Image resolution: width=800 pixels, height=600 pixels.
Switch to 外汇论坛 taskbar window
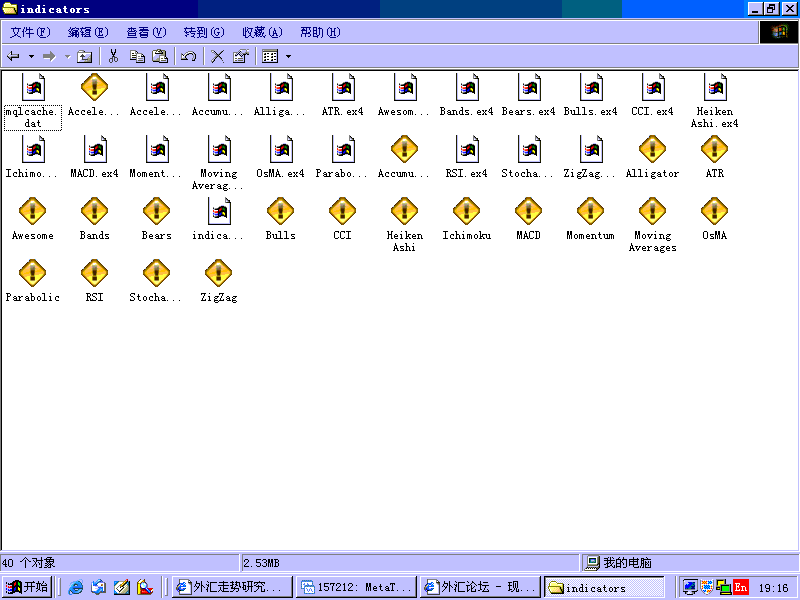[480, 587]
